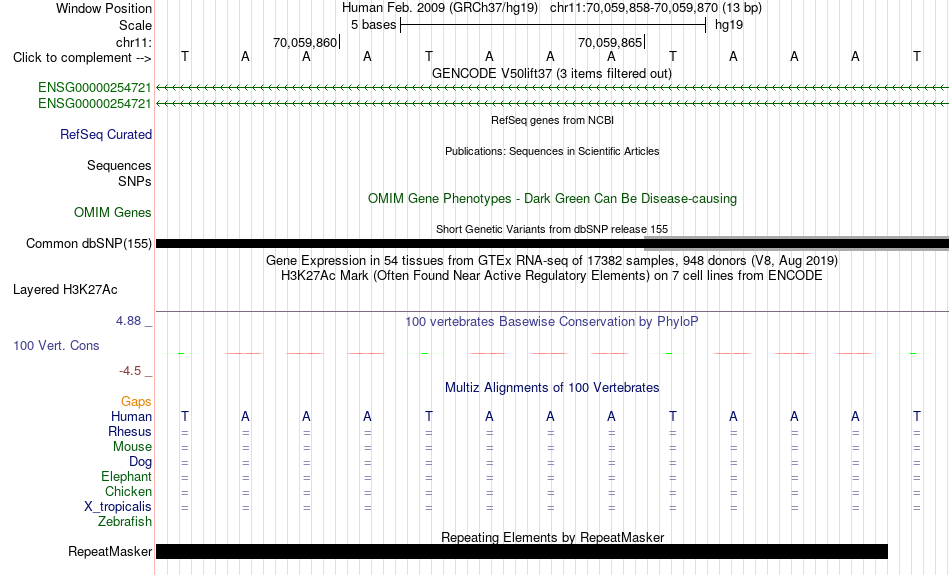Image resolution: width=950 pixels, height=575 pixels.
Task: Open 'Publications: Sequences in Scientific Articles' title
Action: (552, 151)
